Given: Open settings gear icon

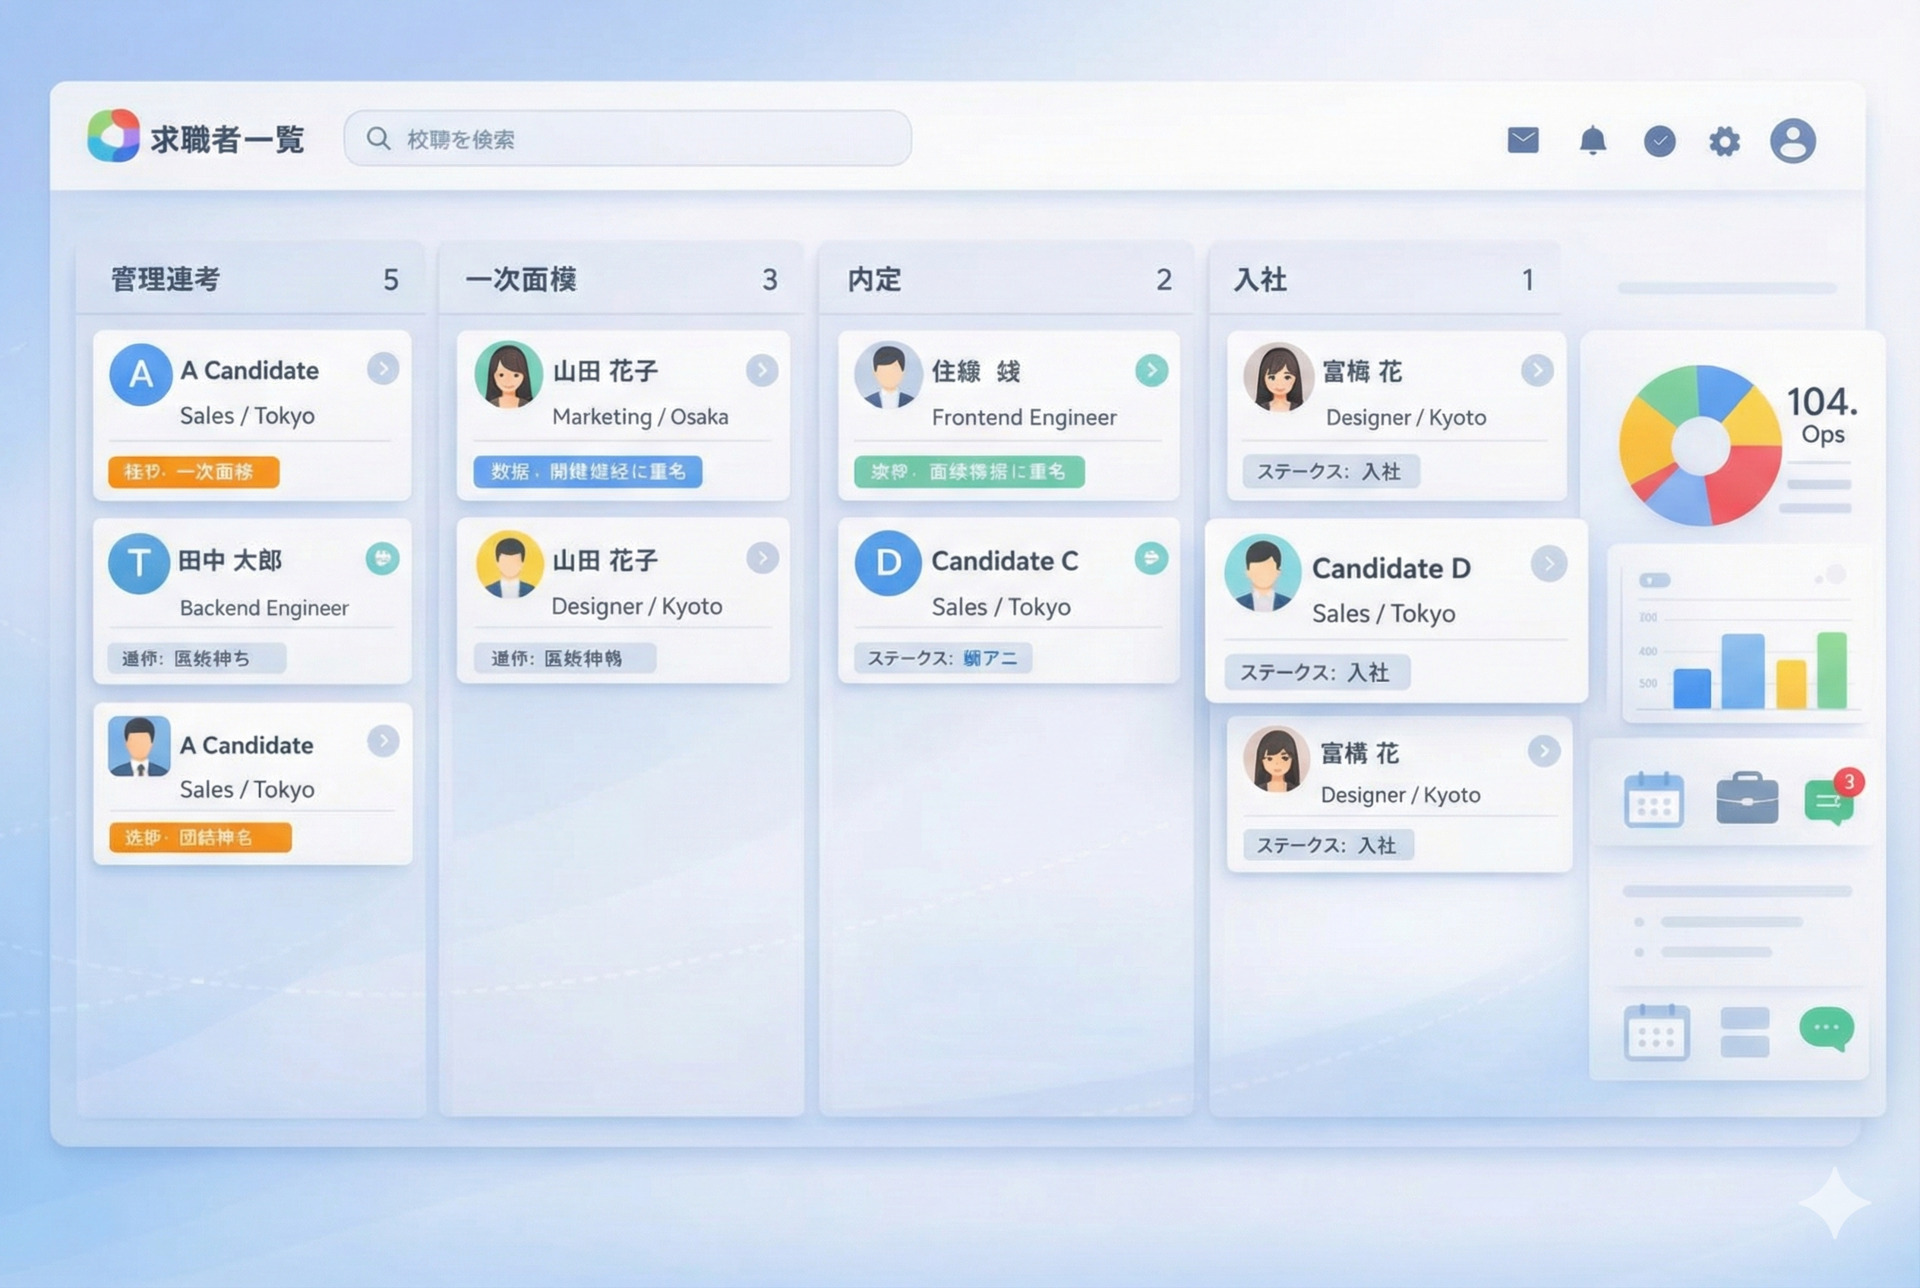Looking at the screenshot, I should pyautogui.click(x=1724, y=141).
